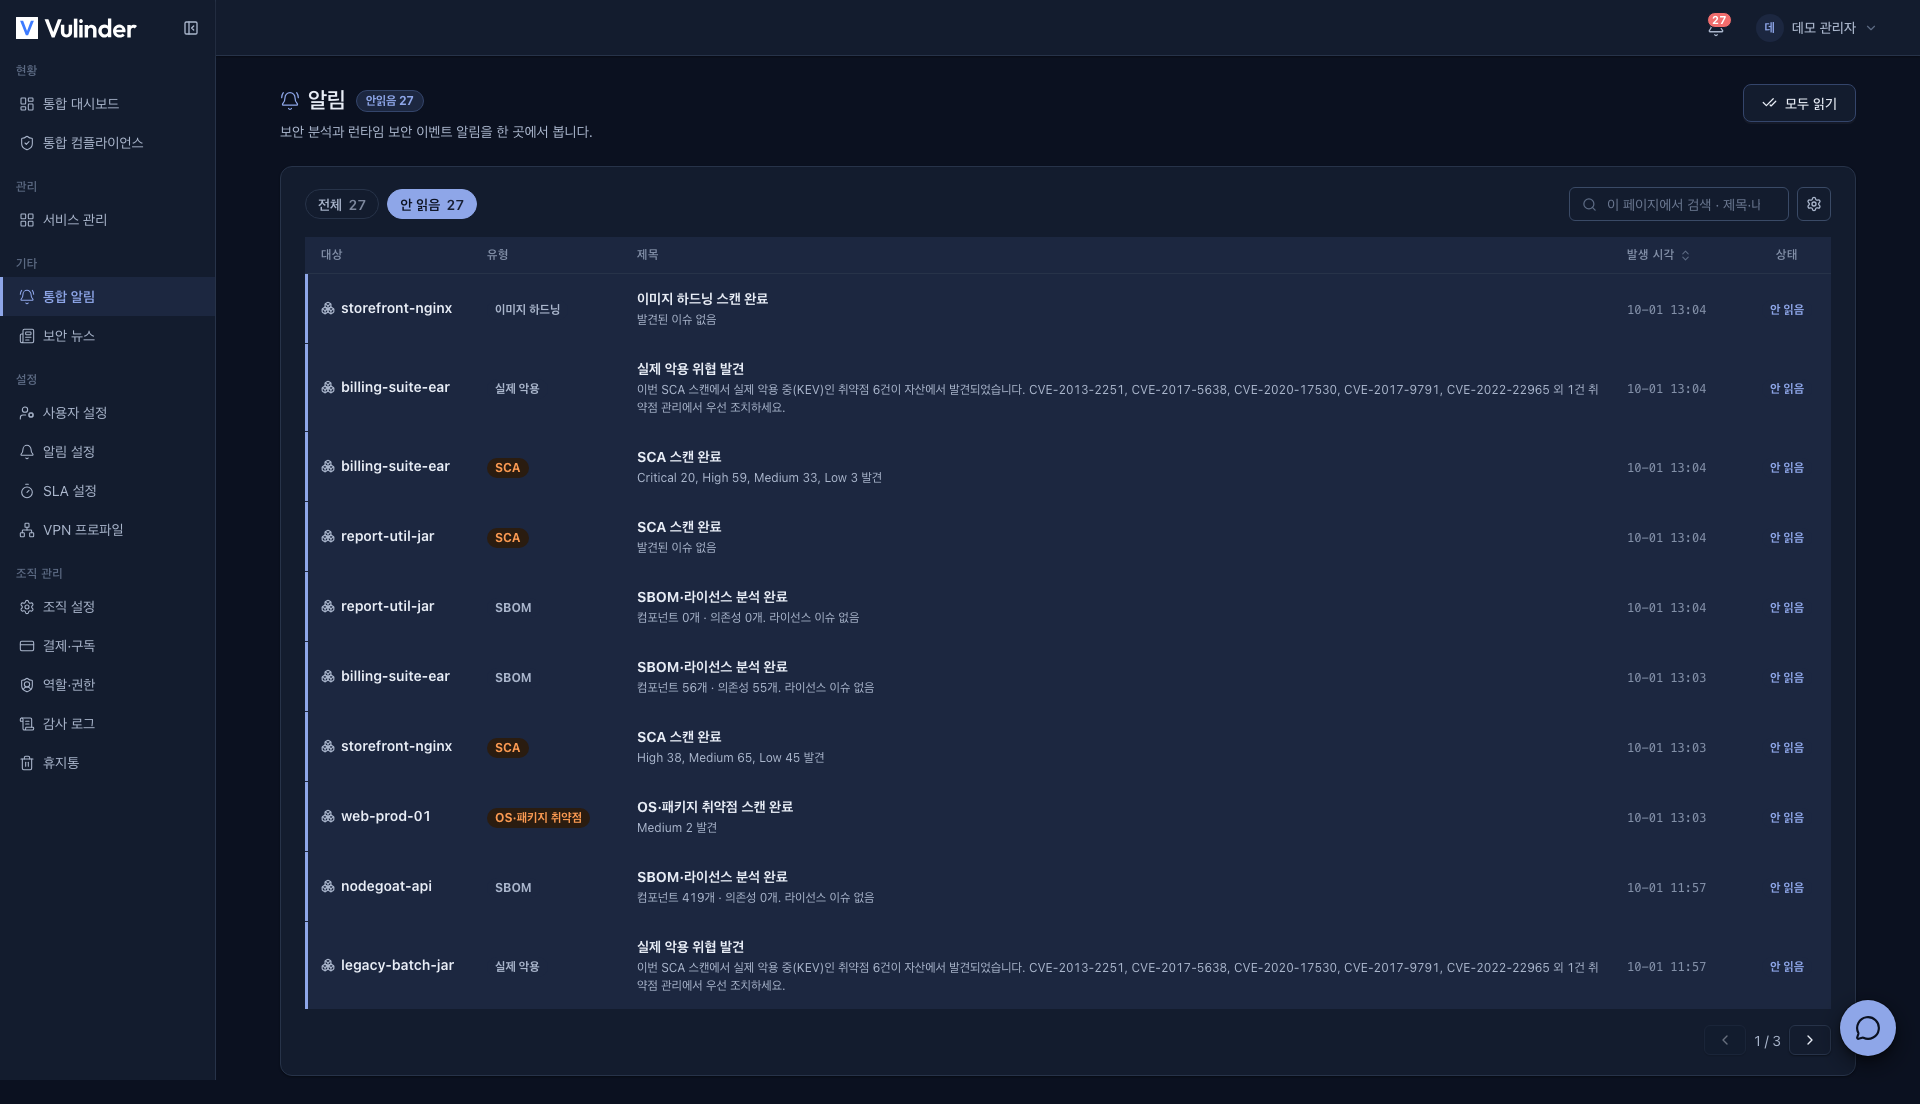The height and width of the screenshot is (1104, 1920).
Task: Select the 안 읽음 27 tab
Action: 432,204
